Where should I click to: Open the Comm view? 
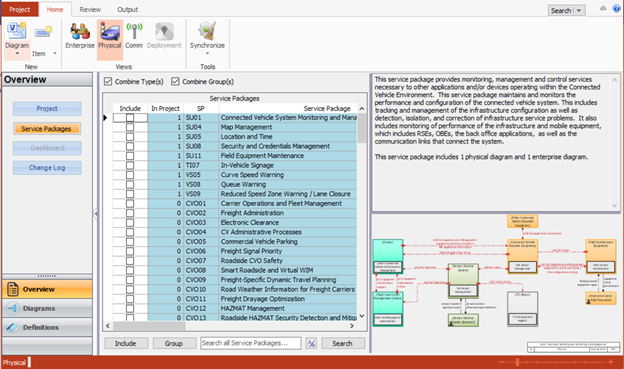tap(134, 36)
